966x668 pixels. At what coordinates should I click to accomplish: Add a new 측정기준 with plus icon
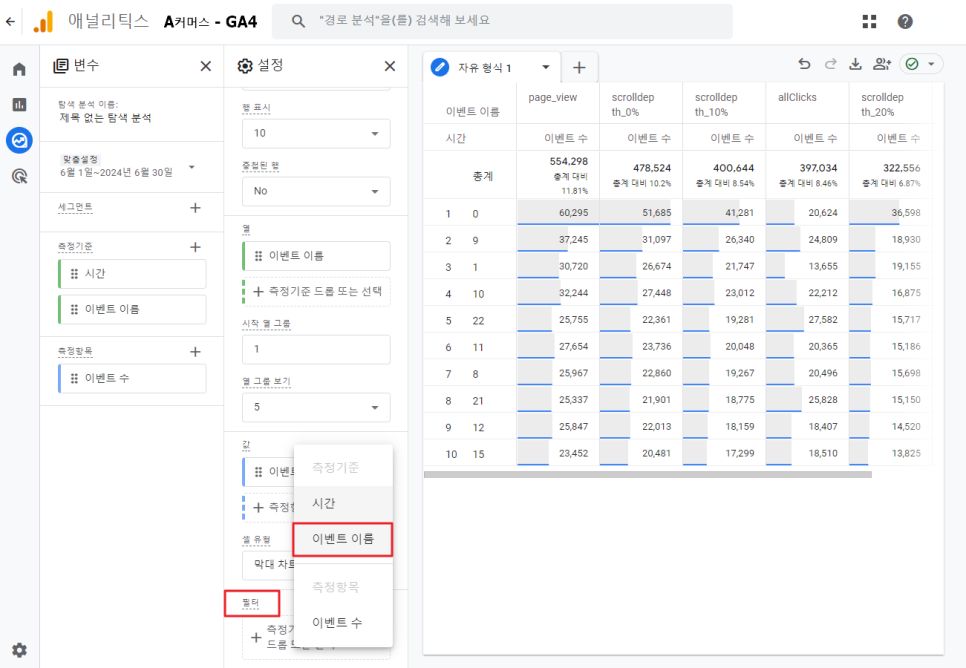[195, 247]
